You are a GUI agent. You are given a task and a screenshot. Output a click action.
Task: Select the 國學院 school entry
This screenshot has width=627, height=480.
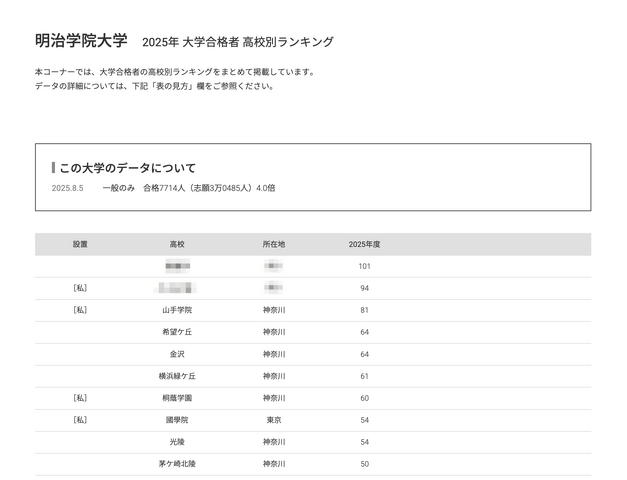tap(177, 420)
